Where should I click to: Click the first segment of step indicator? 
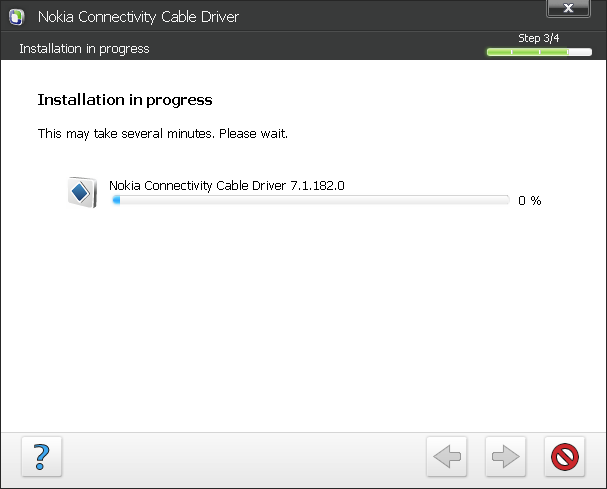click(497, 51)
